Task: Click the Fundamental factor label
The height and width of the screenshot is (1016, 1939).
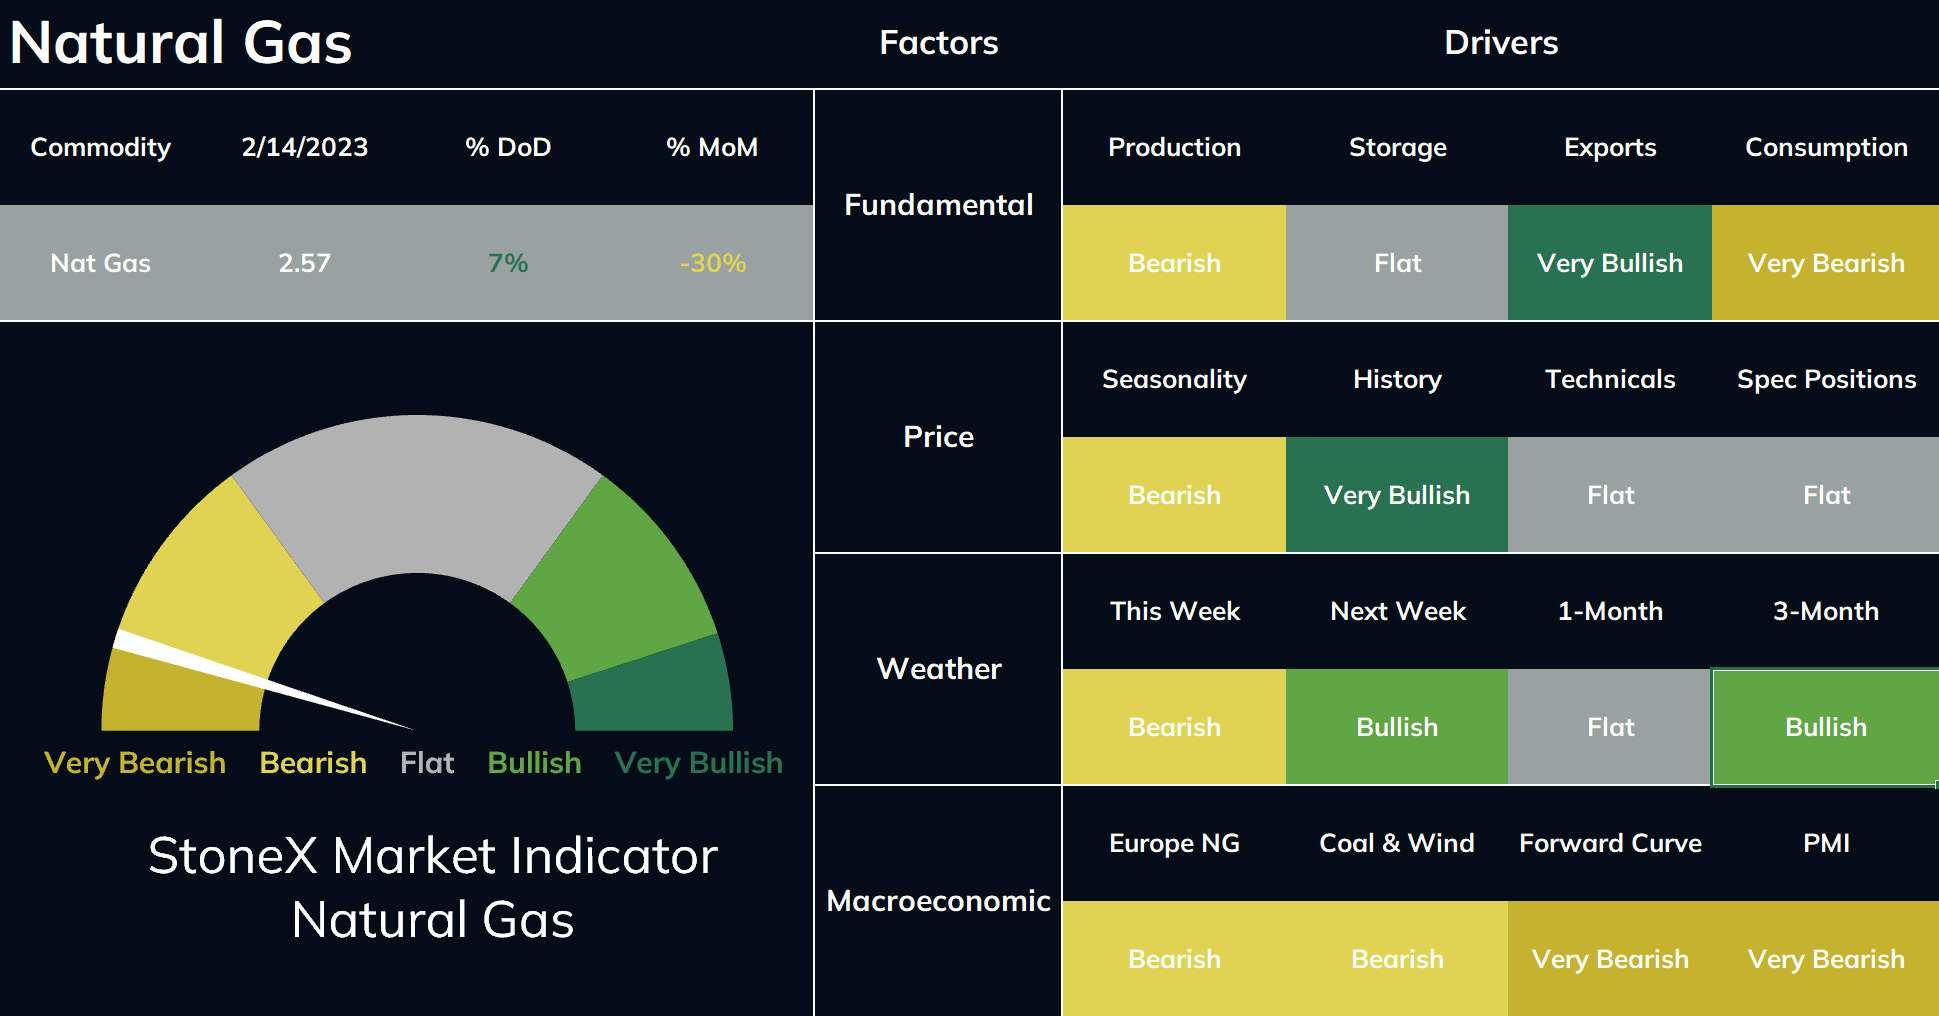Action: point(938,205)
